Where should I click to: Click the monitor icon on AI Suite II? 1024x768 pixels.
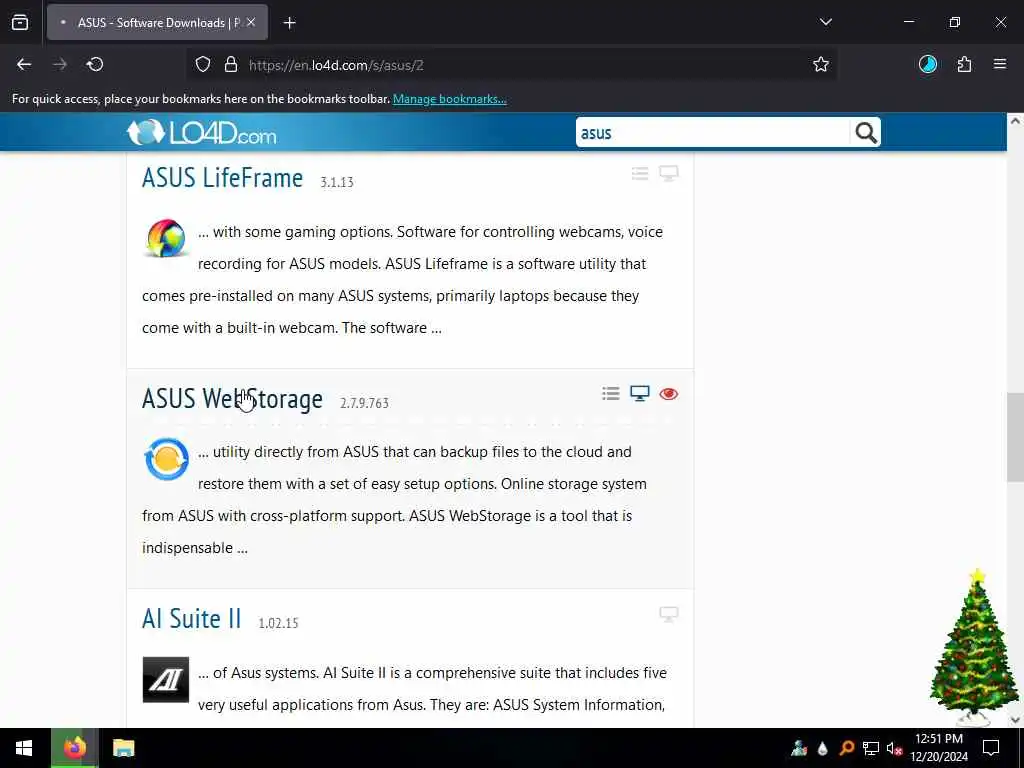tap(669, 614)
